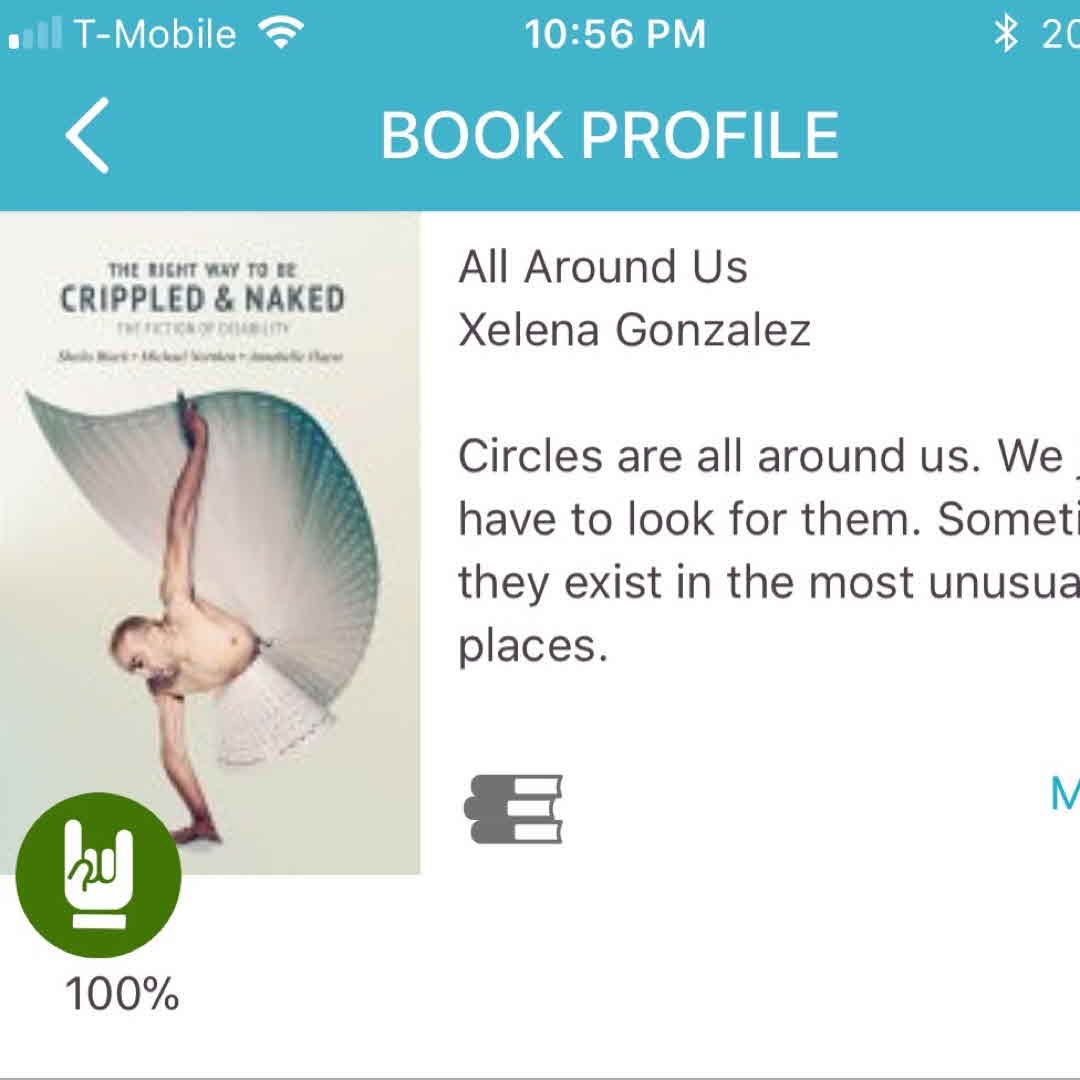Open author Xelena Gonzalez
Viewport: 1080px width, 1080px height.
pos(634,329)
